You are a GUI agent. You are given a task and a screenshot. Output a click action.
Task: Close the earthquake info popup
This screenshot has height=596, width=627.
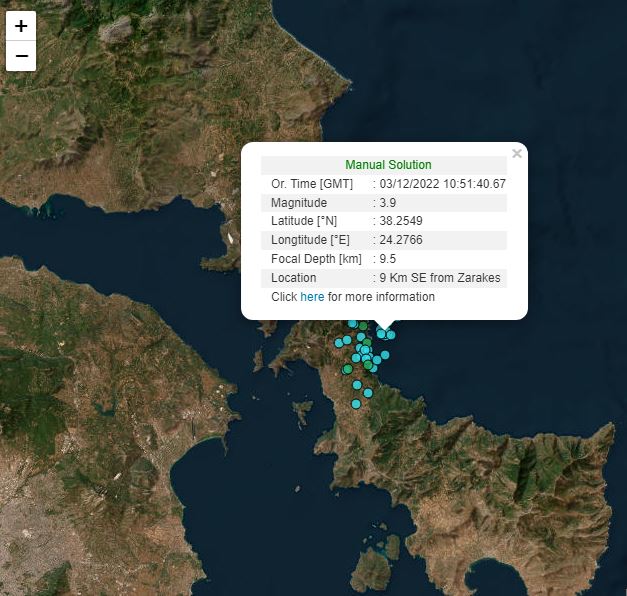pyautogui.click(x=516, y=154)
